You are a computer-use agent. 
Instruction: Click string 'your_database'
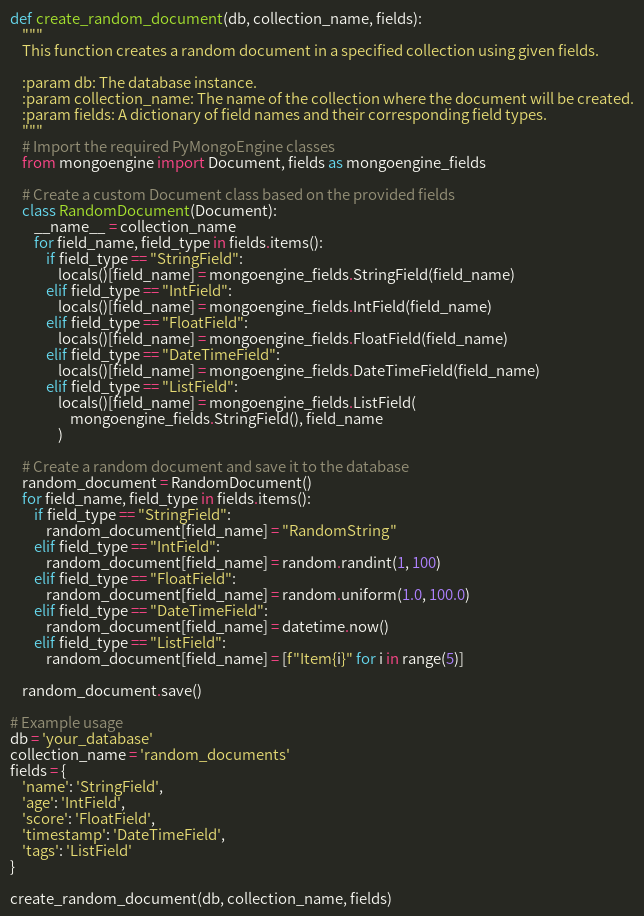click(98, 738)
